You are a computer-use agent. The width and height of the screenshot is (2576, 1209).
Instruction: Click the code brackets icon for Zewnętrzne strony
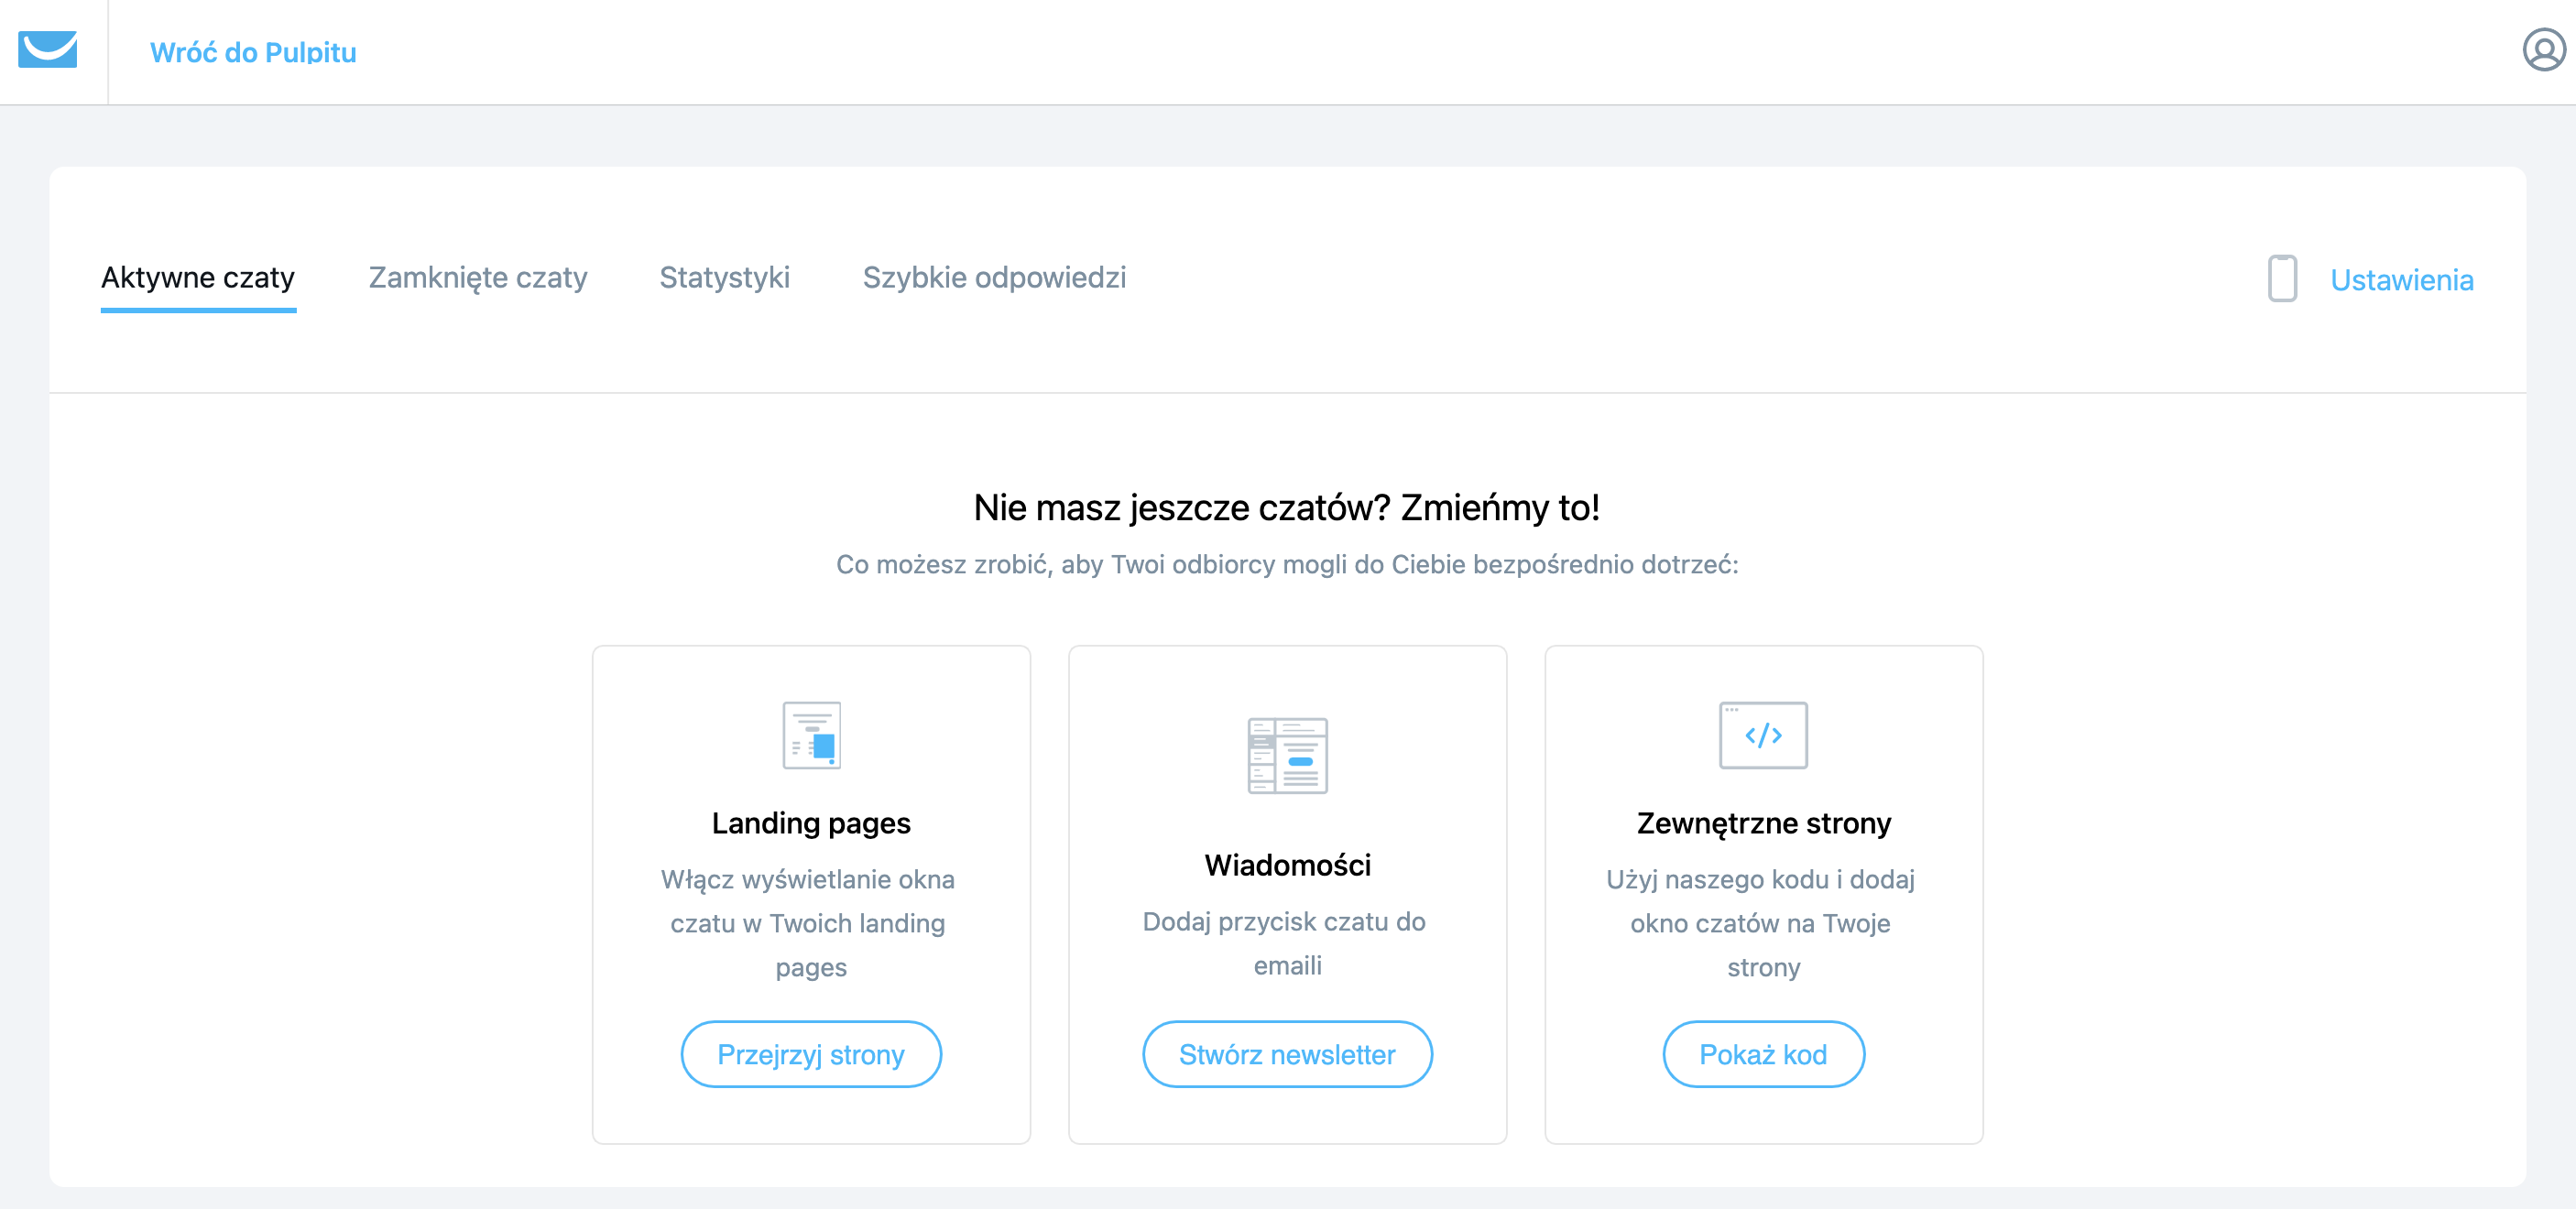point(1763,735)
